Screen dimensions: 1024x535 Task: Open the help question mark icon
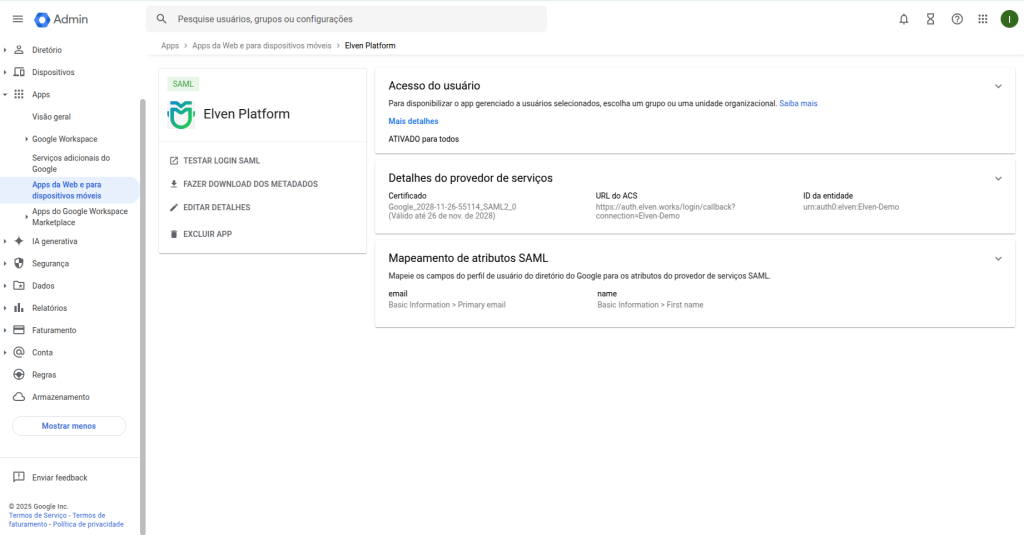click(x=957, y=19)
